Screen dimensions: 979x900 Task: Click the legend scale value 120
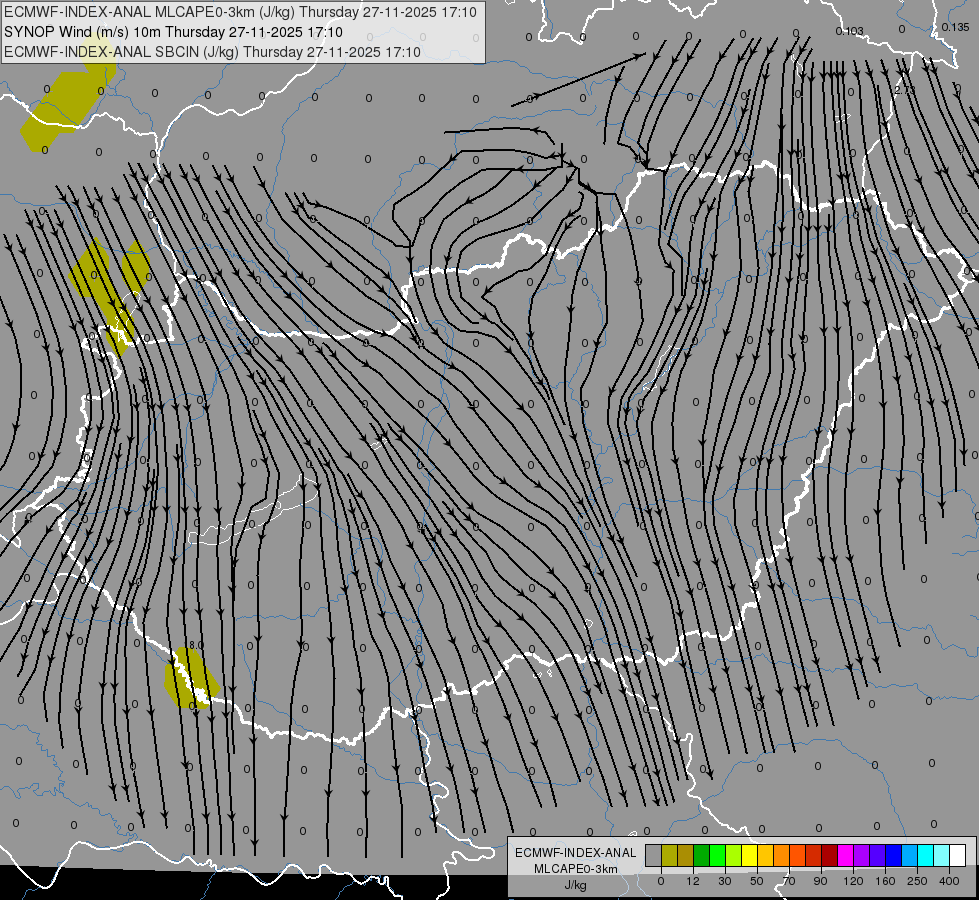click(x=853, y=881)
